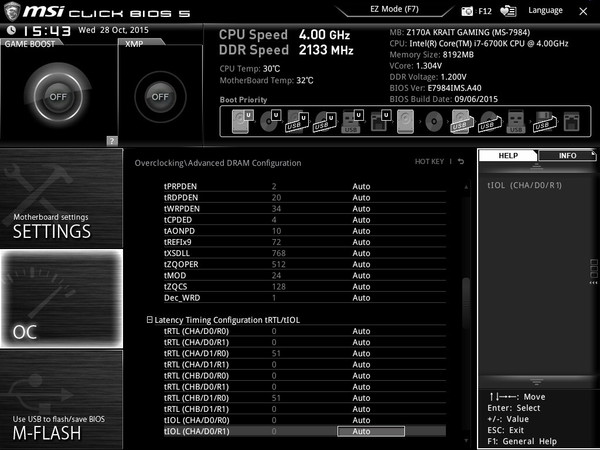Image resolution: width=600 pixels, height=450 pixels.
Task: Click the settings list scrollbar thumb
Action: click(466, 302)
